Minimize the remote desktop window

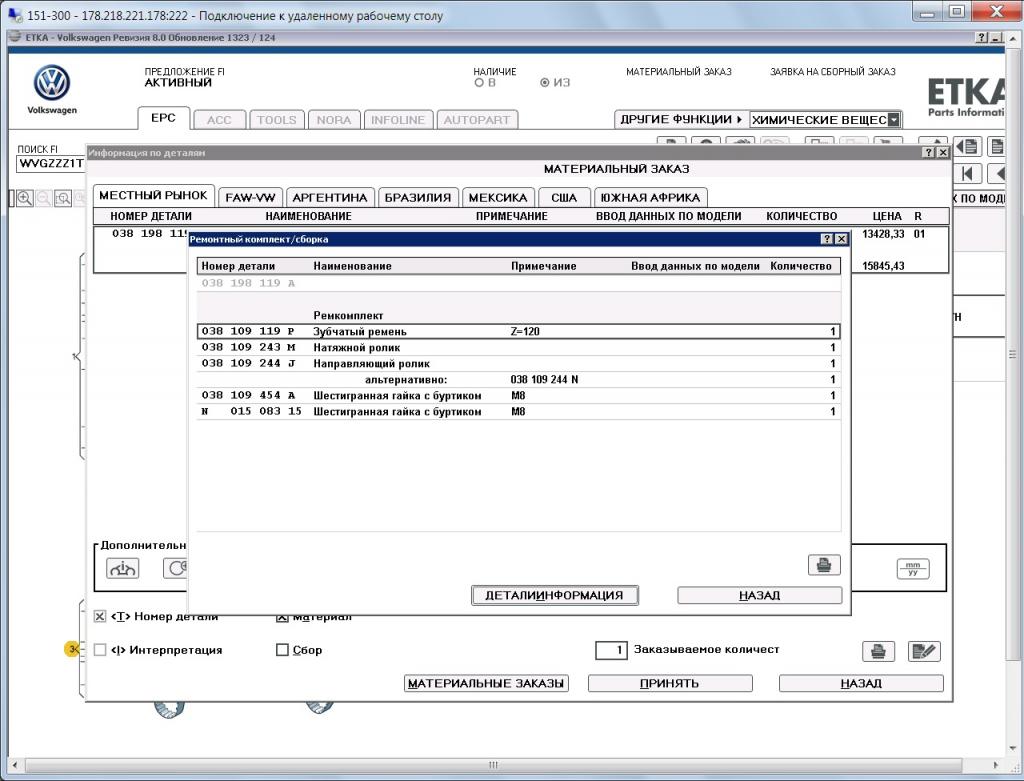click(927, 11)
